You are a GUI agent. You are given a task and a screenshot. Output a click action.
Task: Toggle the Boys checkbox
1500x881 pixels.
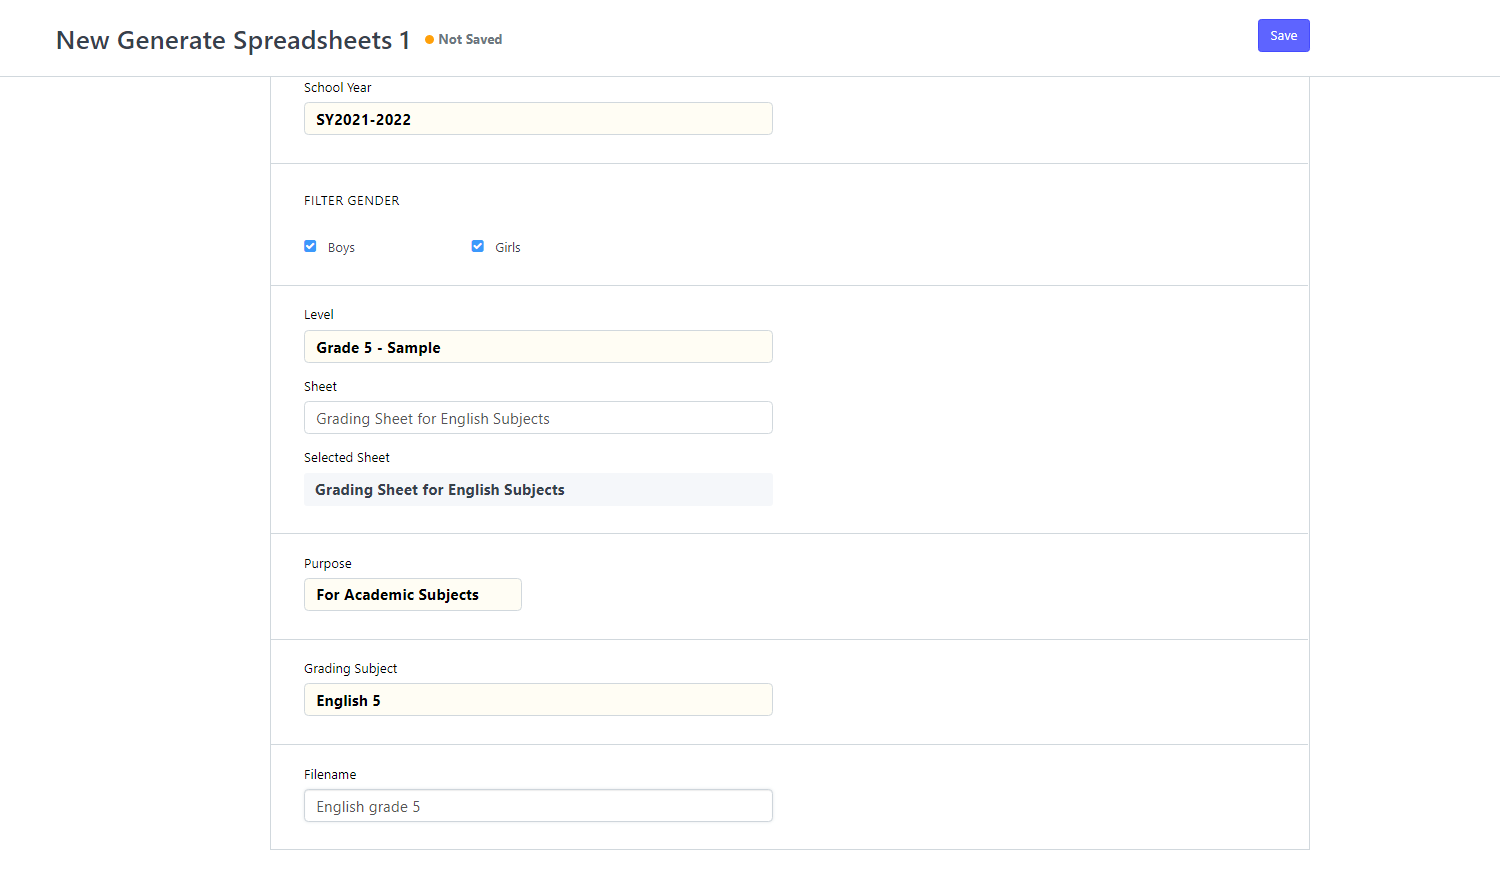click(x=310, y=246)
